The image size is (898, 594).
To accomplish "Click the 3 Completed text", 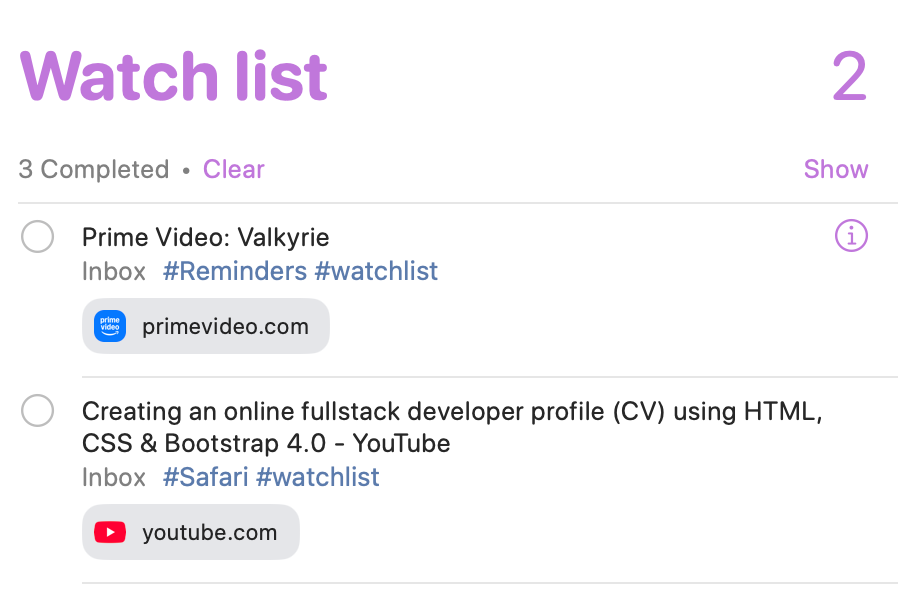I will tap(94, 170).
